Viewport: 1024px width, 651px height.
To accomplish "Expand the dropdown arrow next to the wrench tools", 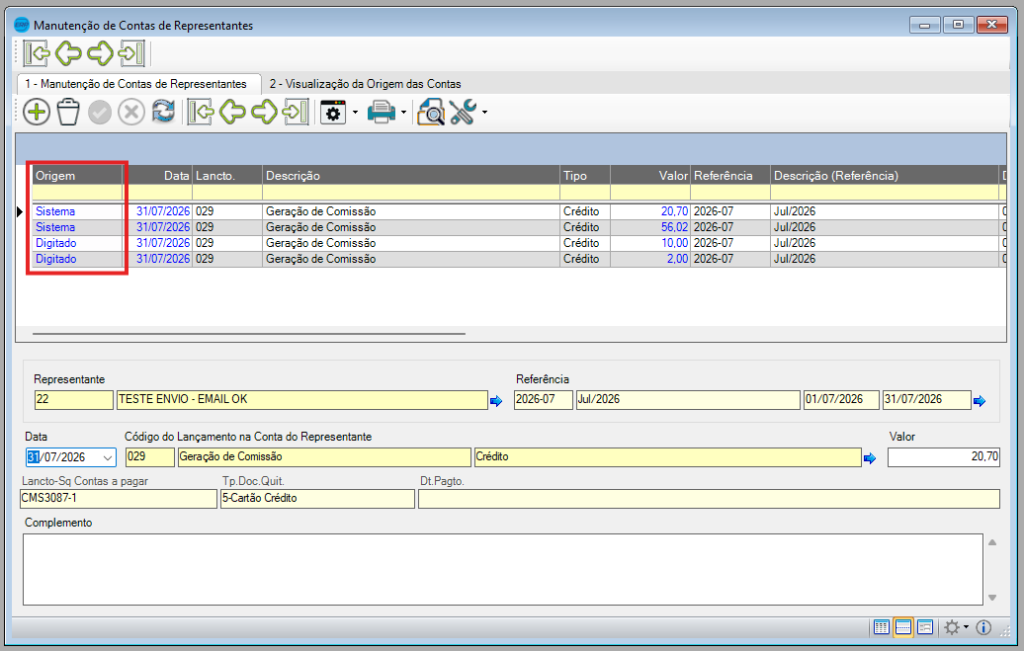I will tap(485, 112).
